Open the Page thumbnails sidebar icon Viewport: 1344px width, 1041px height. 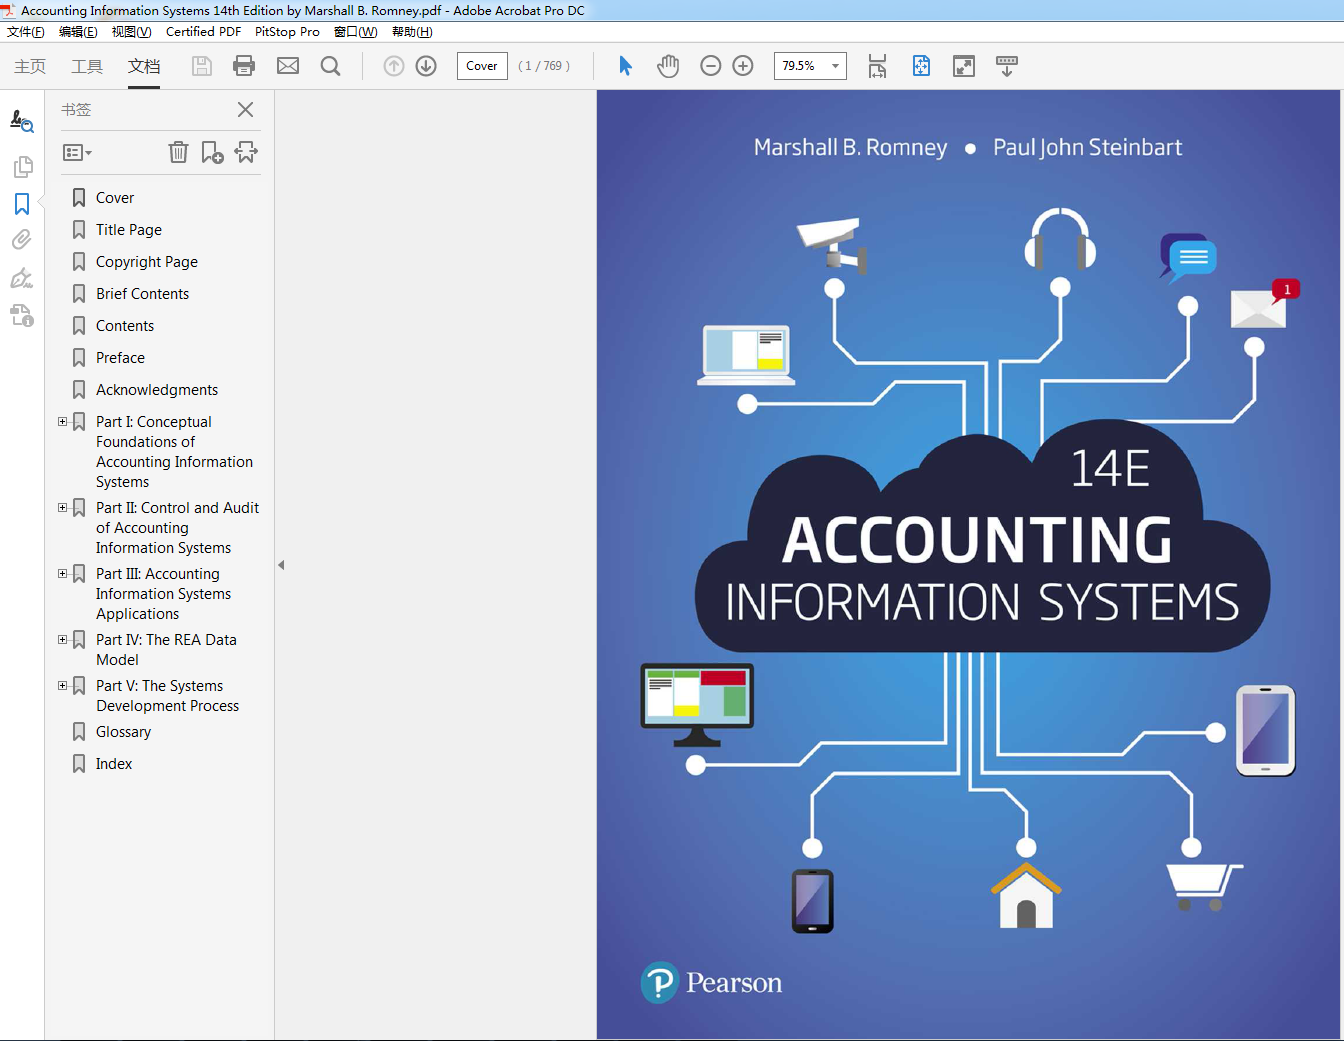tap(22, 166)
